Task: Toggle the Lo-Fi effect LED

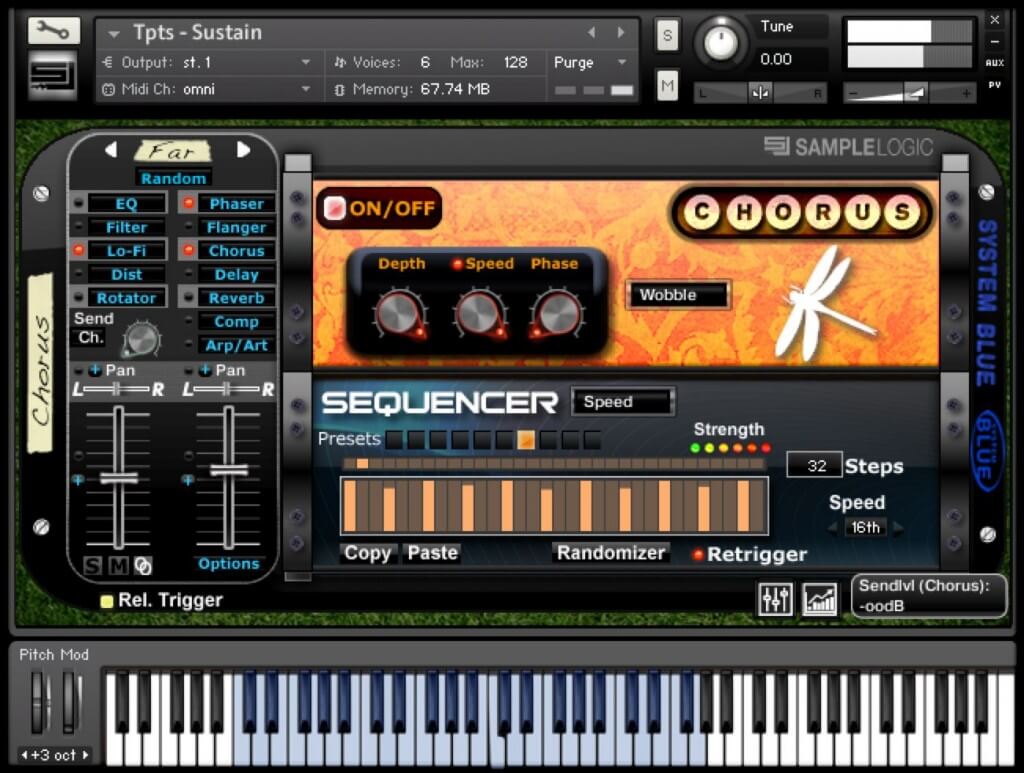Action: pos(78,249)
